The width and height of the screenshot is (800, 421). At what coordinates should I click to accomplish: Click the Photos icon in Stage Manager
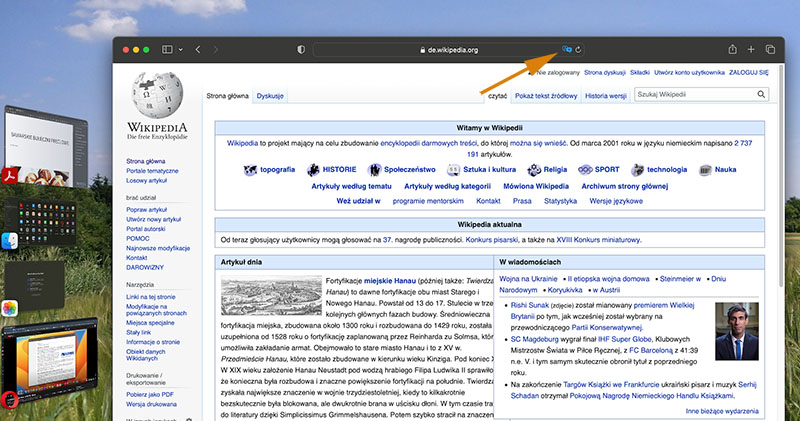point(9,308)
